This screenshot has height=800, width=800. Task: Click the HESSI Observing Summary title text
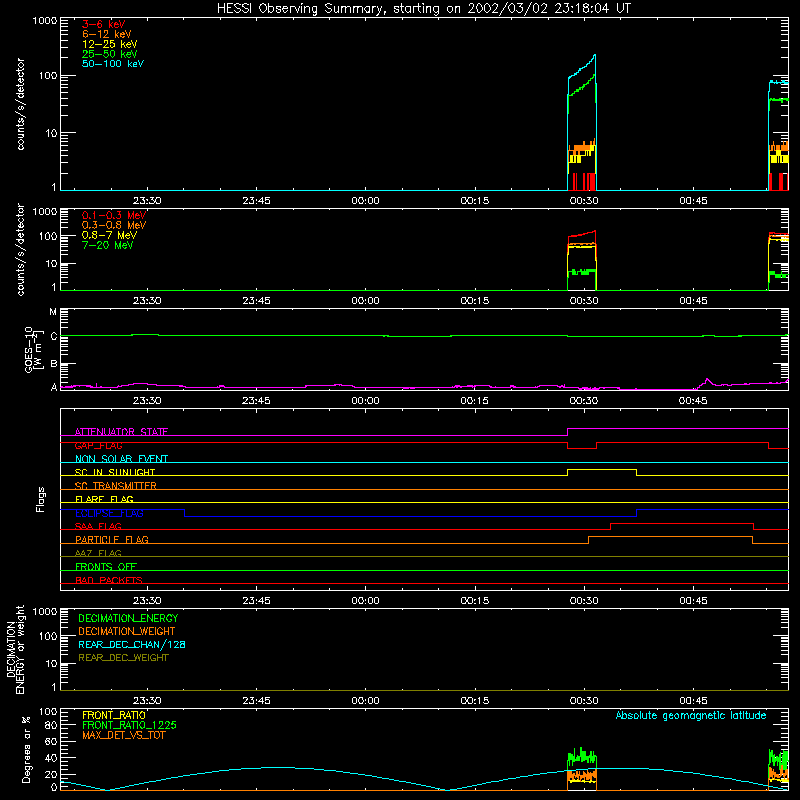pyautogui.click(x=423, y=9)
